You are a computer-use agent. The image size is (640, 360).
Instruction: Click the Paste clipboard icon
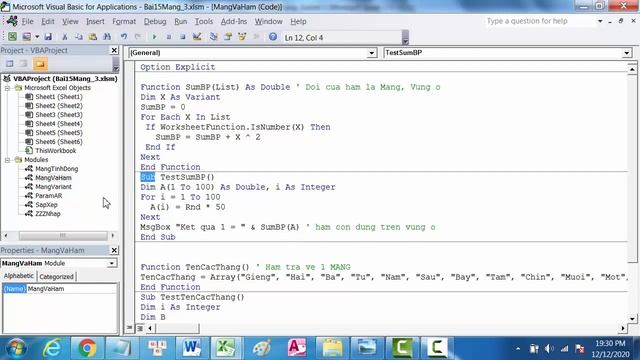pos(93,37)
